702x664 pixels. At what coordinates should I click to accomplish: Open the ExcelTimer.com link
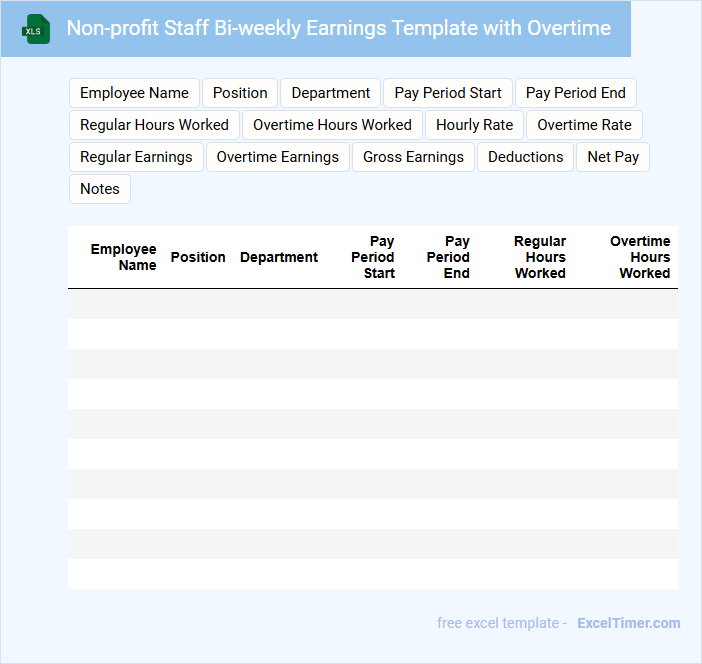coord(629,623)
